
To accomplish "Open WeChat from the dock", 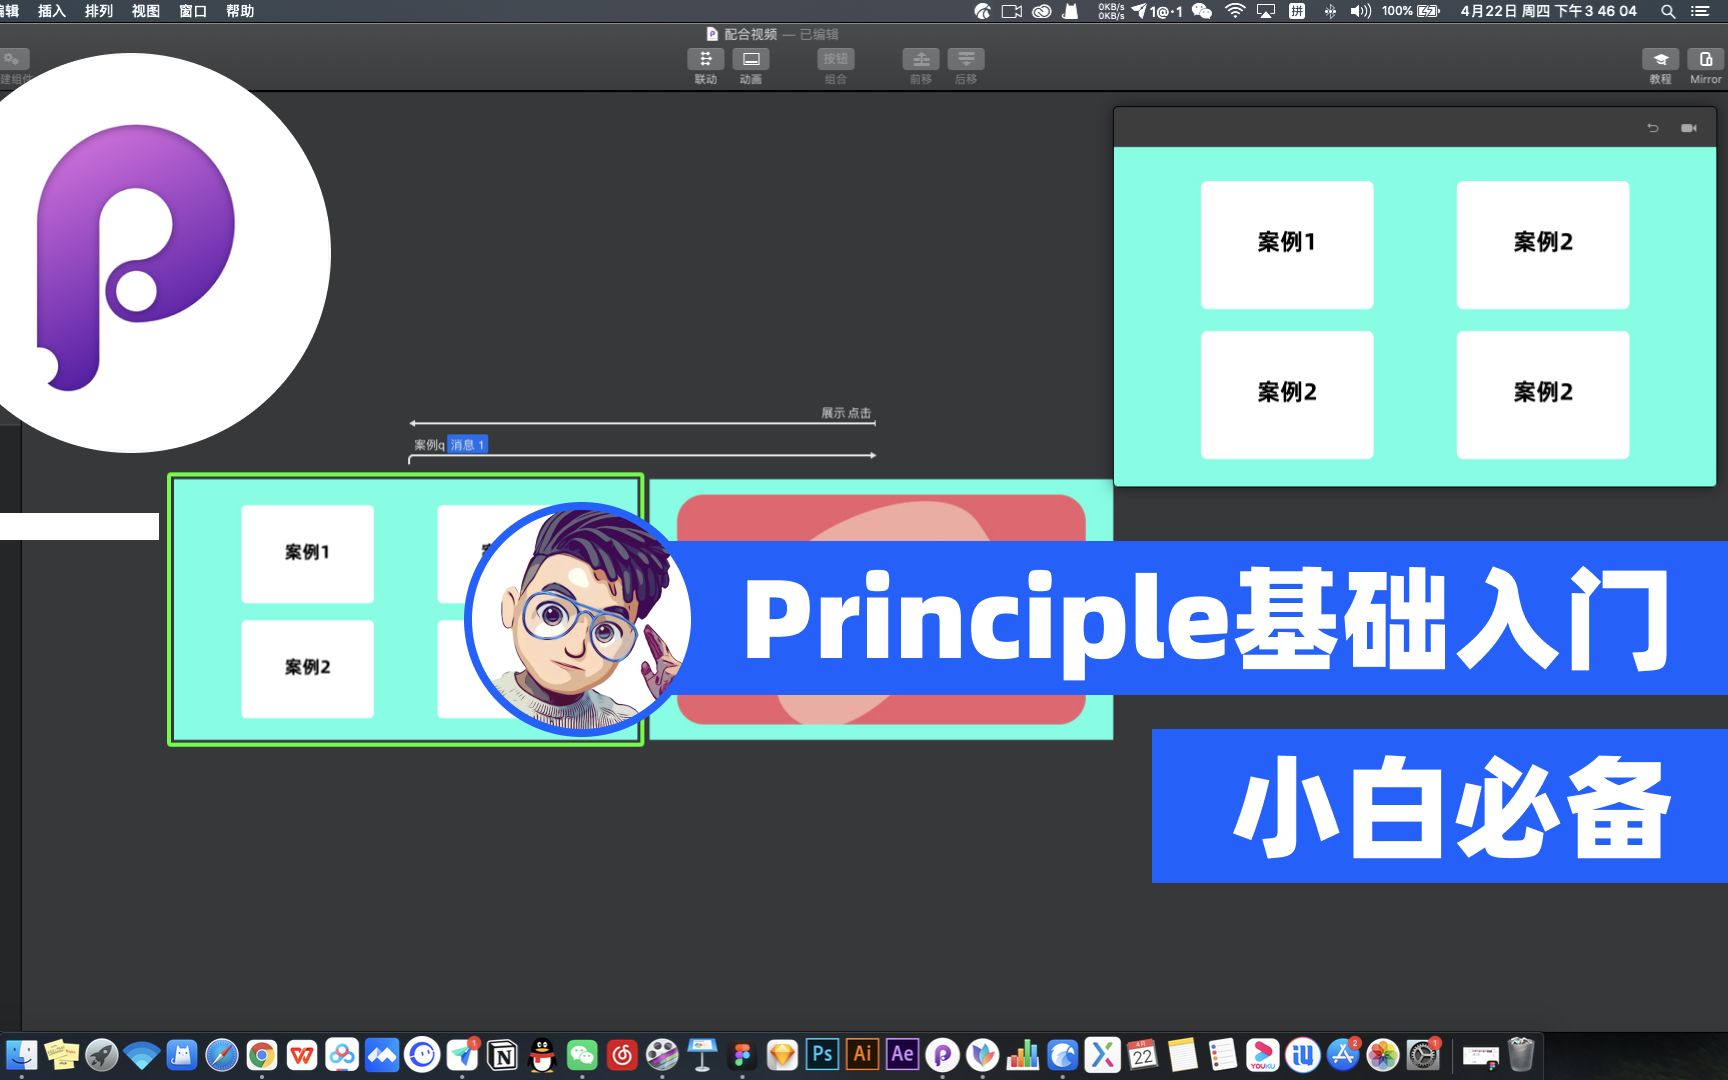I will click(582, 1055).
